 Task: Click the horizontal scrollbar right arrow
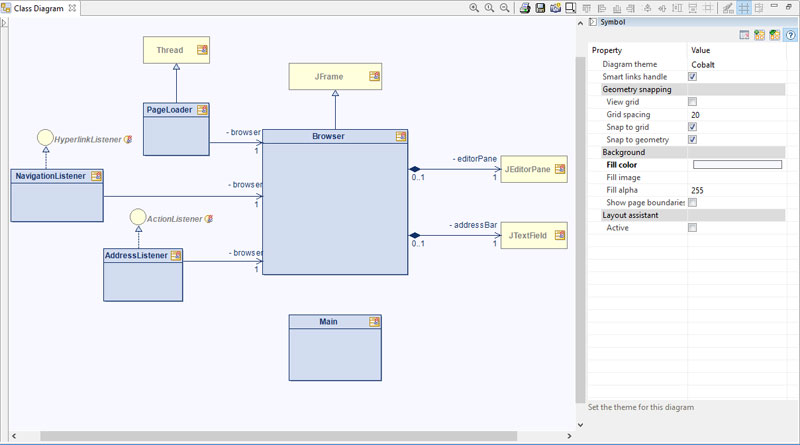tap(569, 436)
